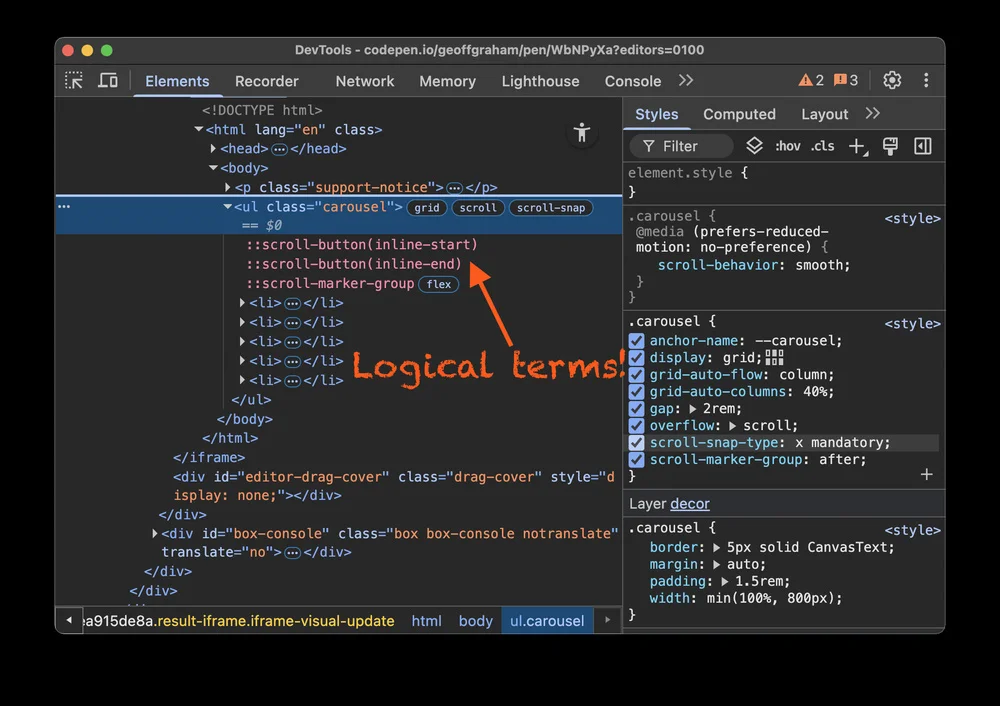Open the three-dot customize menu
The width and height of the screenshot is (1000, 706).
pyautogui.click(x=926, y=80)
